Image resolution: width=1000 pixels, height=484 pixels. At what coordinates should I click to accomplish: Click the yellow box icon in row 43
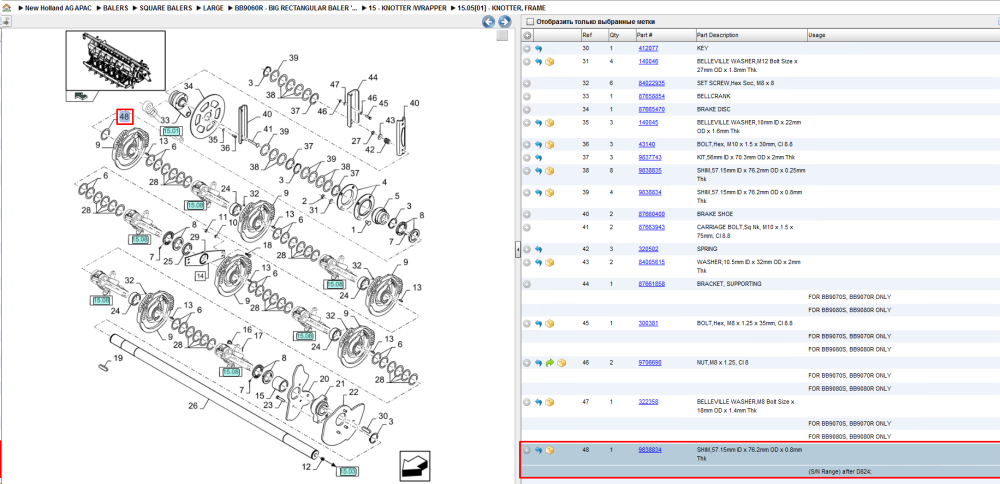click(x=550, y=262)
